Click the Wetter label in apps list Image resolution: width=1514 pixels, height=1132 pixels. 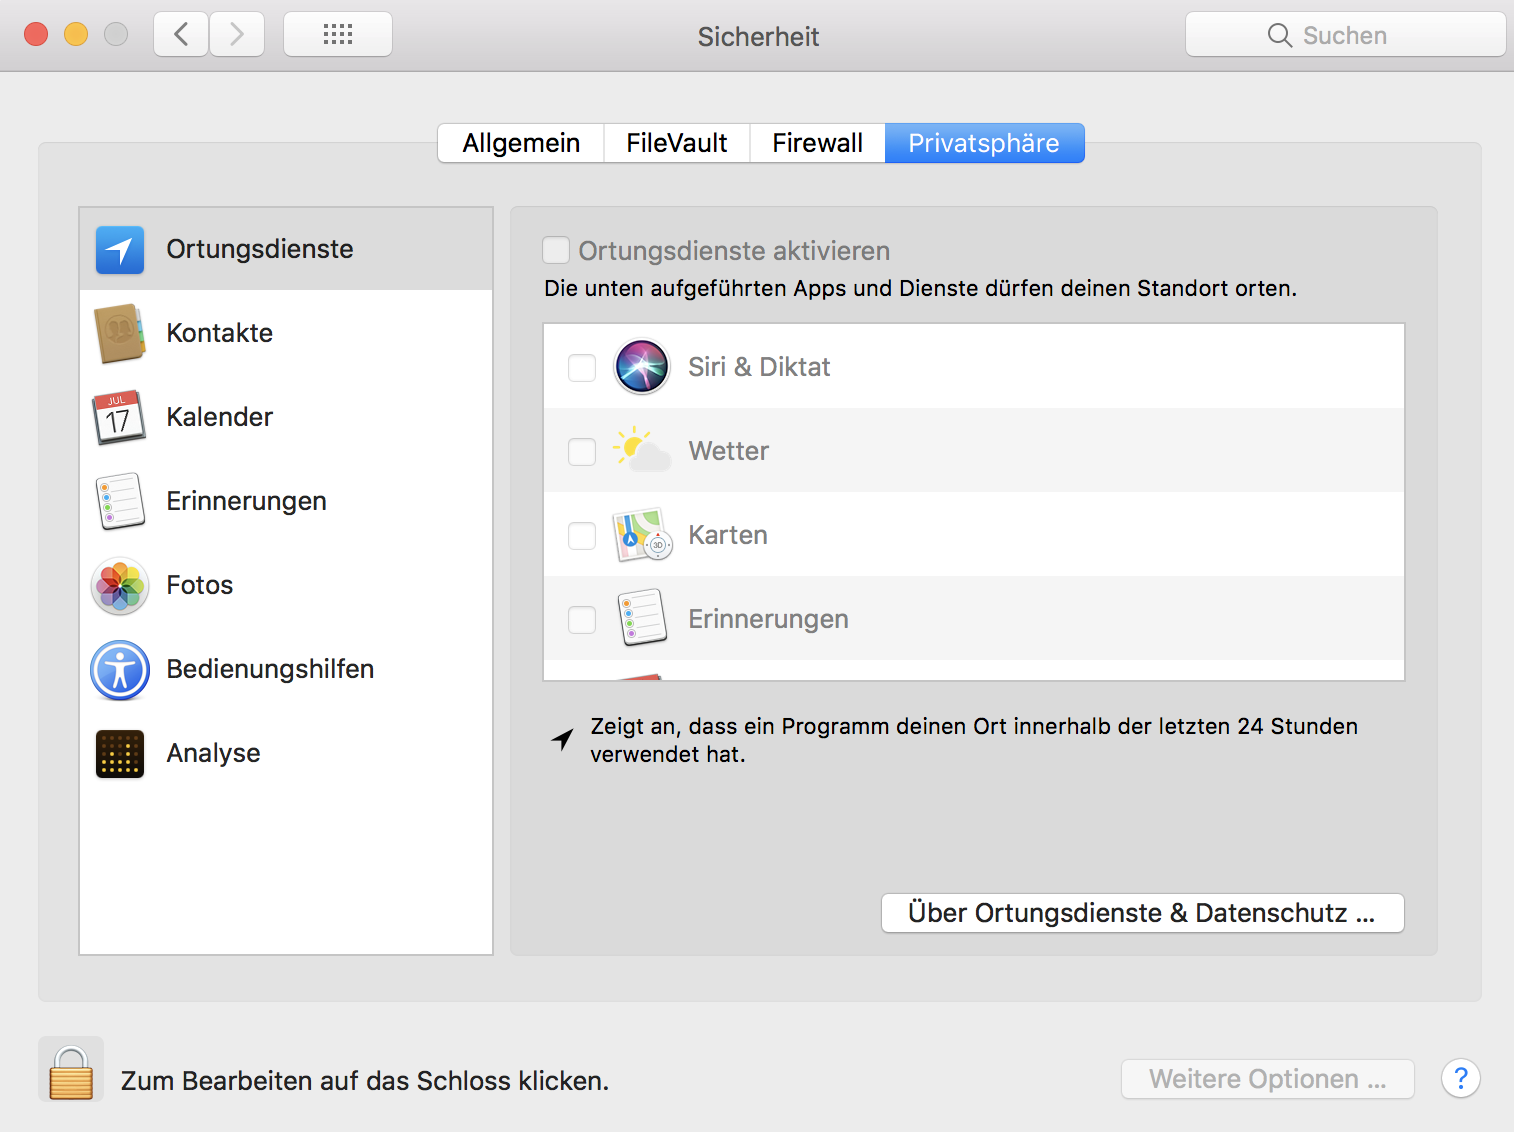click(x=729, y=451)
